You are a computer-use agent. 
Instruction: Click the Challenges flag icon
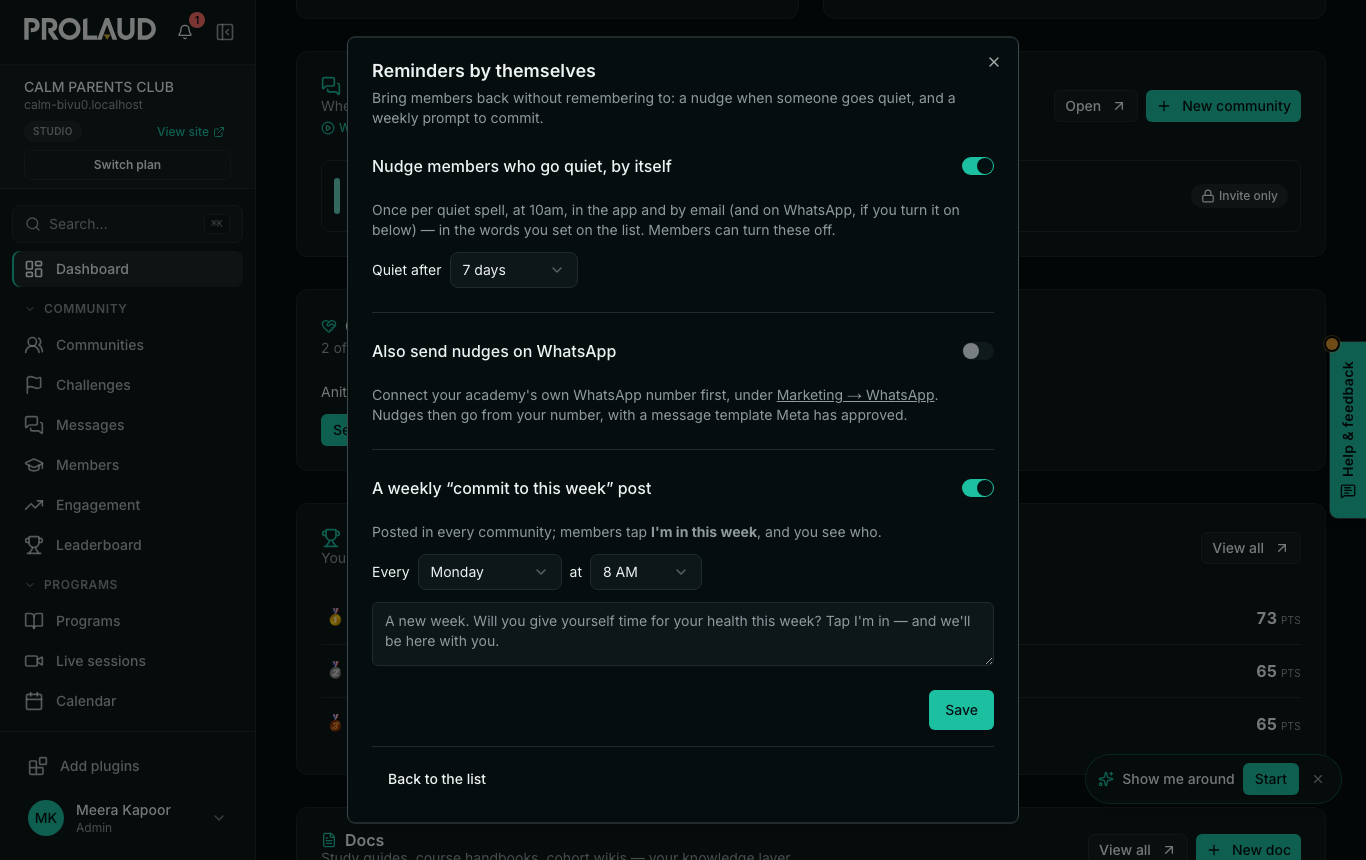34,385
